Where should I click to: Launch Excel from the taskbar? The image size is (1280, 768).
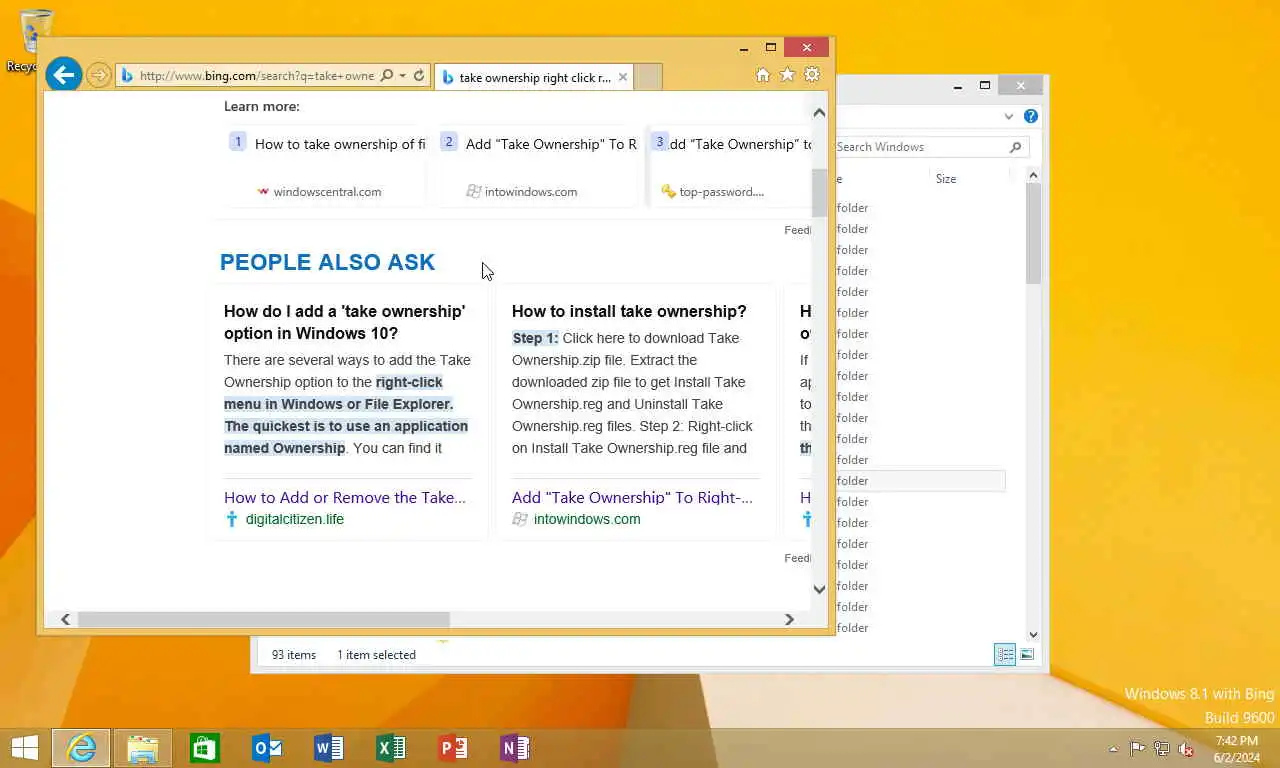pyautogui.click(x=391, y=748)
